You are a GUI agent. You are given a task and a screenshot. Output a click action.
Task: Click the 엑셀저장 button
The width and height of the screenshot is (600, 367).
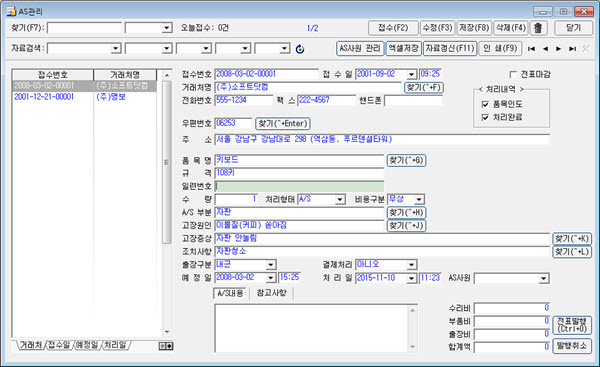tap(404, 49)
